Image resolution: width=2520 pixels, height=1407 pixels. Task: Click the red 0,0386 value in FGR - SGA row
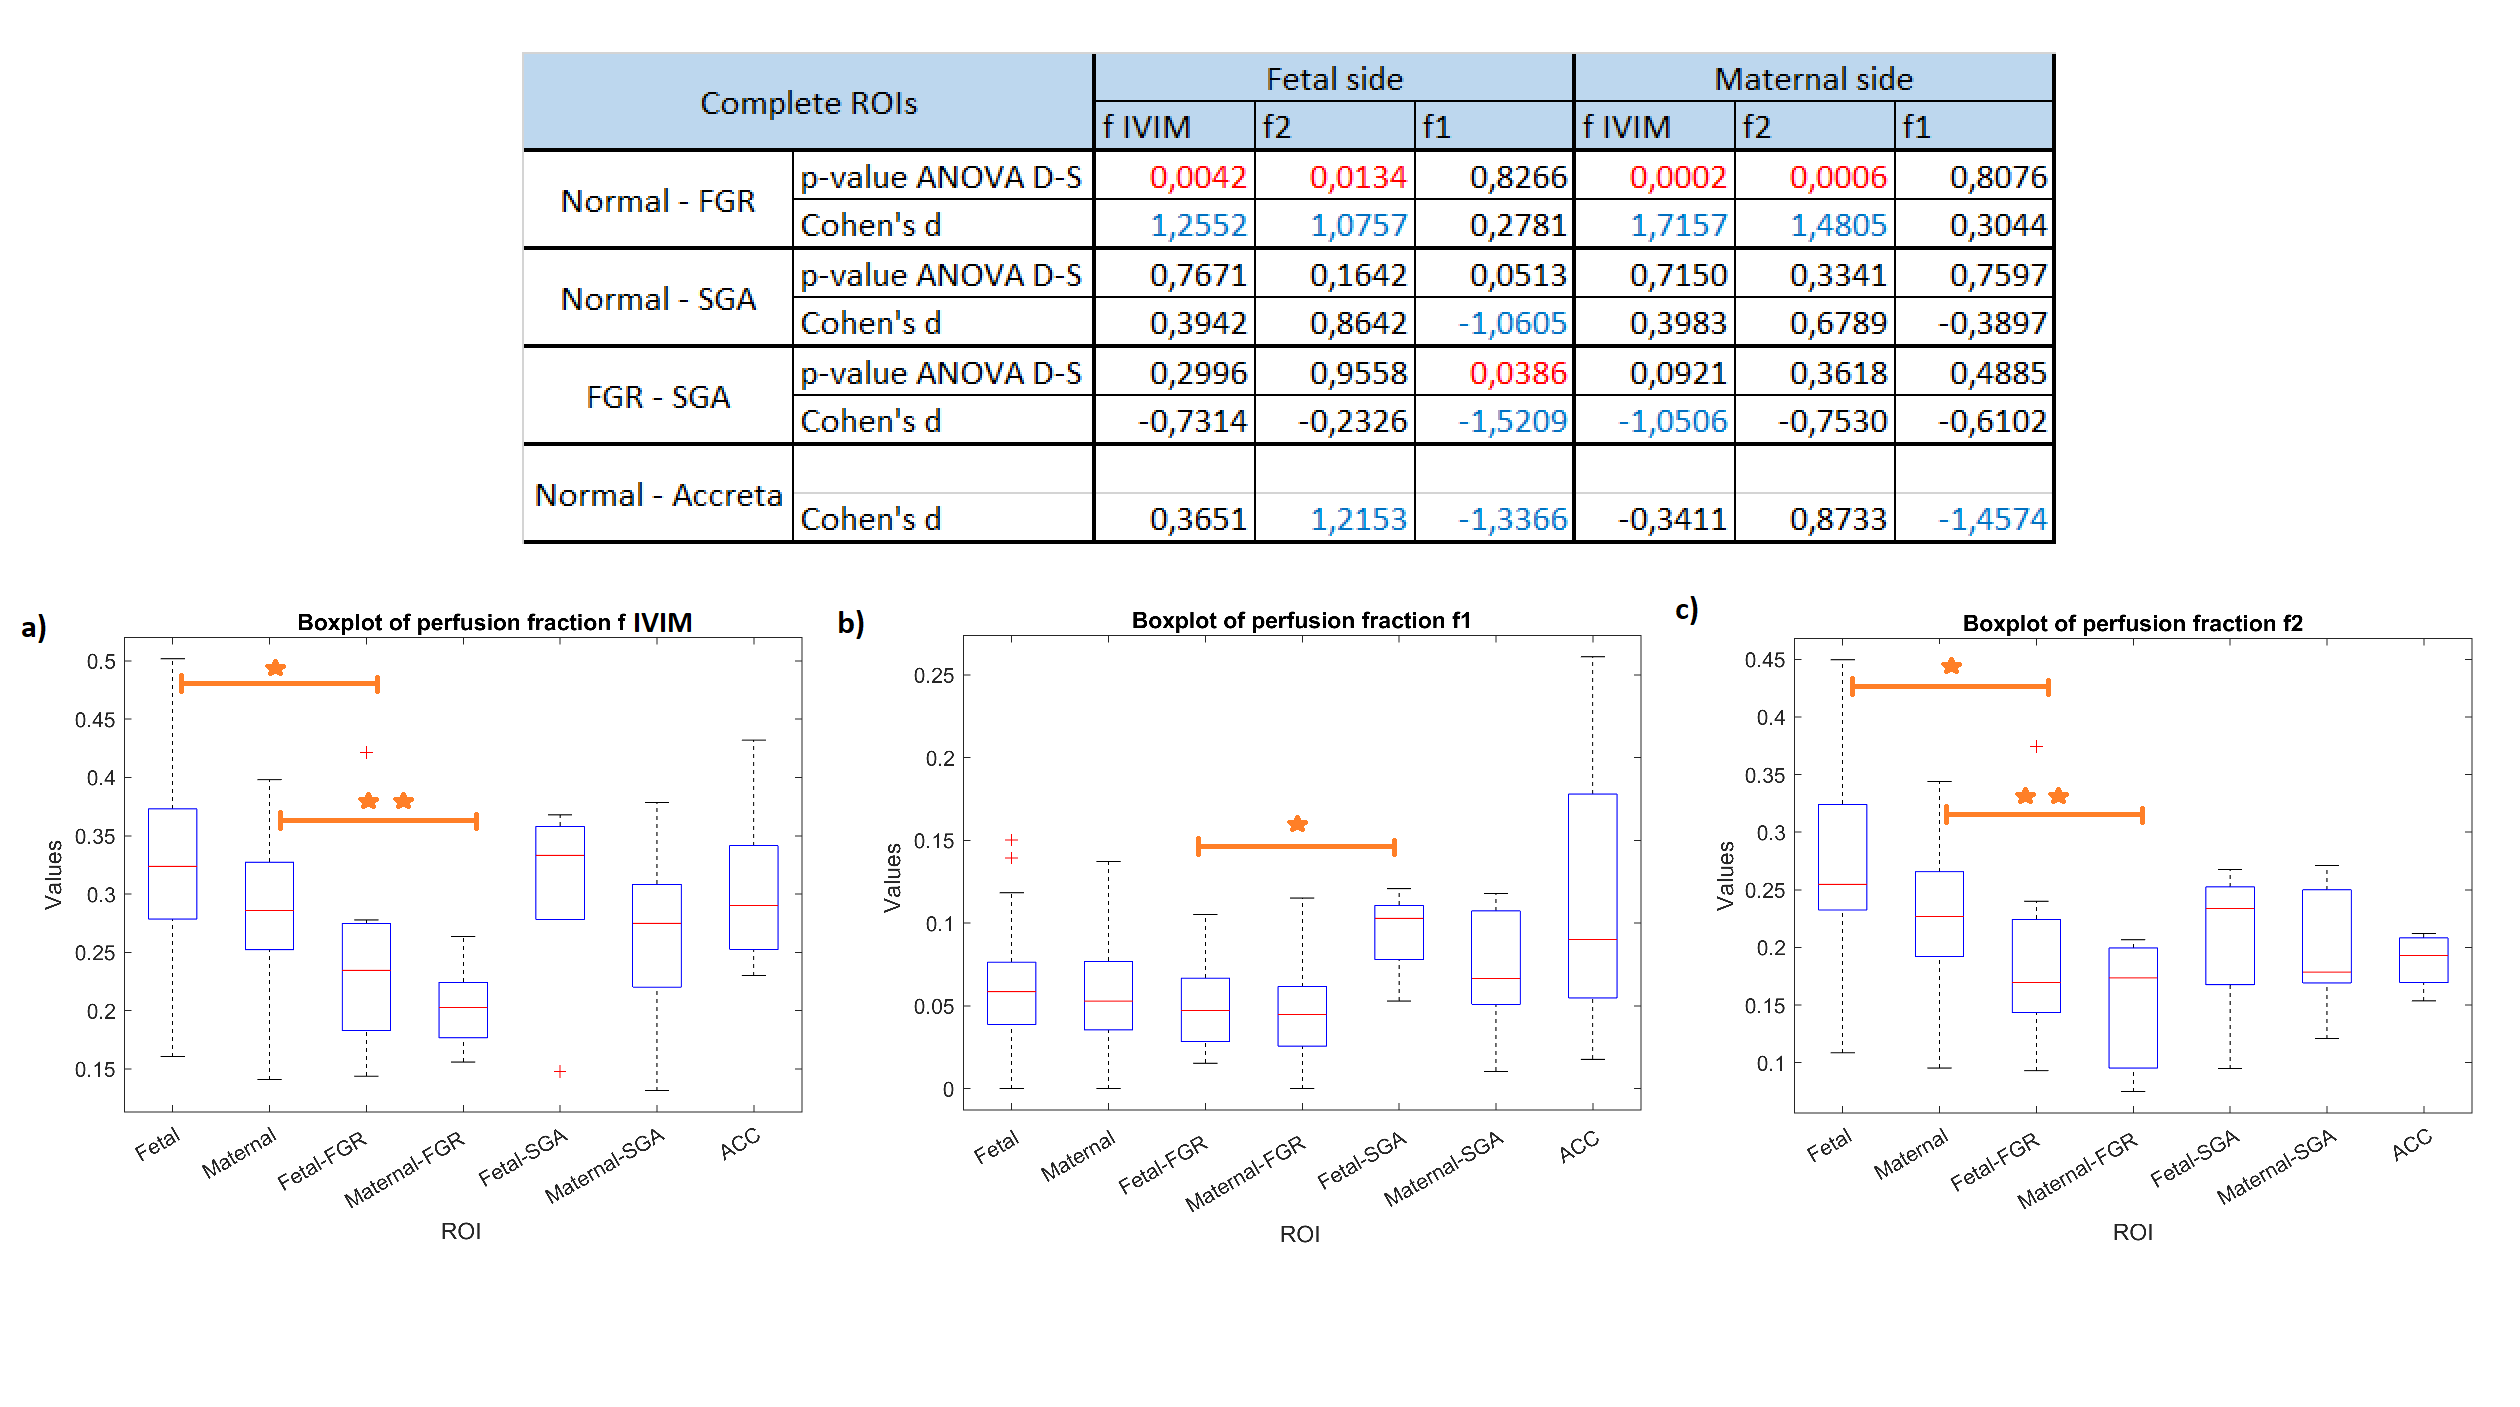click(x=1517, y=373)
